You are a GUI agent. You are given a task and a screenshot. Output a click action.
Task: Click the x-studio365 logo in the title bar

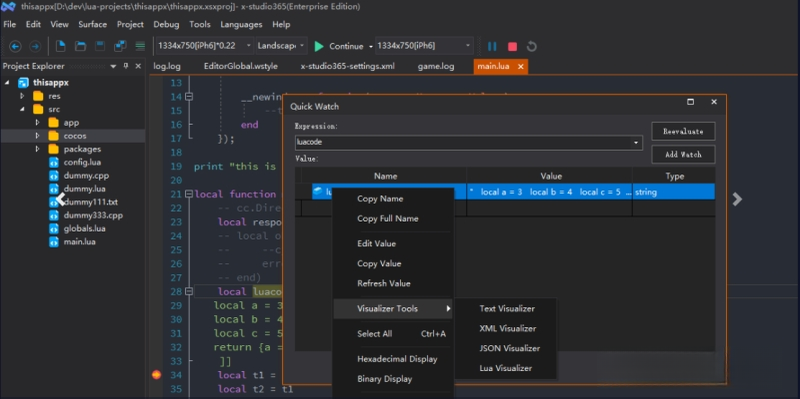tap(8, 7)
